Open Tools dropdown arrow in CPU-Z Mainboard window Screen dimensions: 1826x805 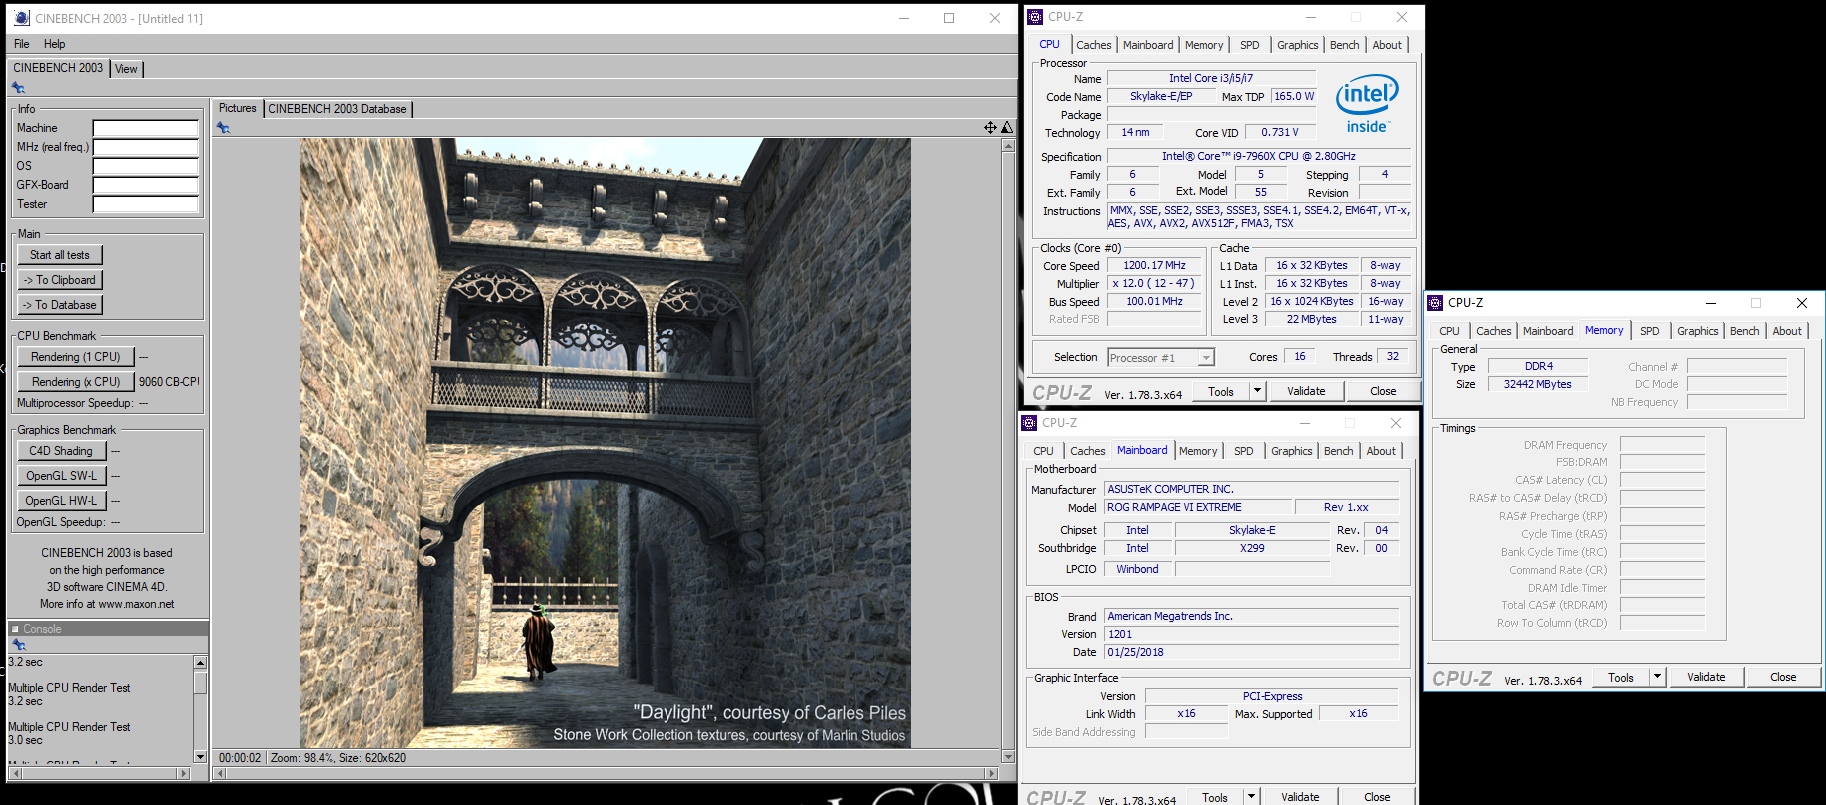(x=1251, y=797)
